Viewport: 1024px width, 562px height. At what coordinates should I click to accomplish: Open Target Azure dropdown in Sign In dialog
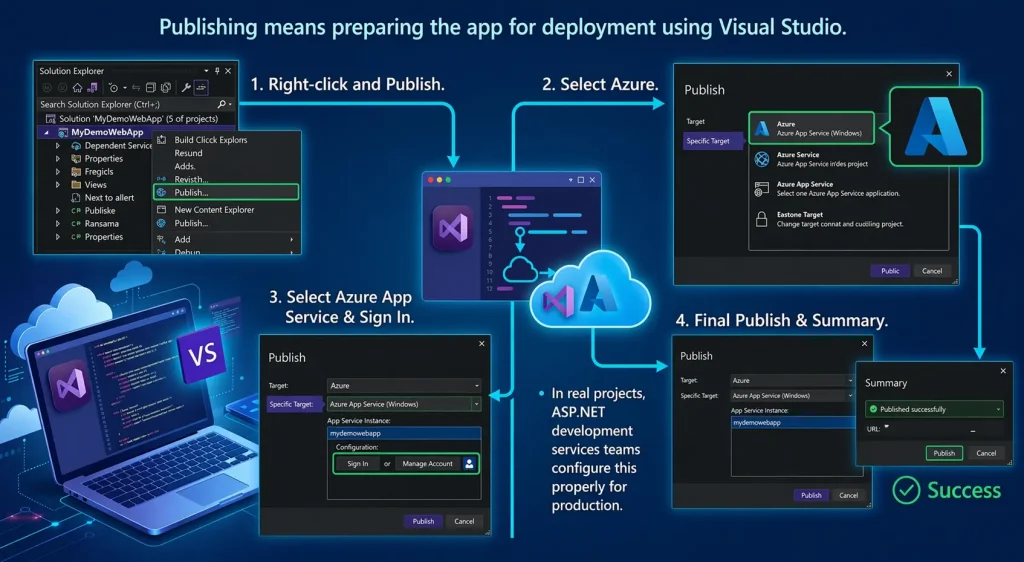click(476, 386)
